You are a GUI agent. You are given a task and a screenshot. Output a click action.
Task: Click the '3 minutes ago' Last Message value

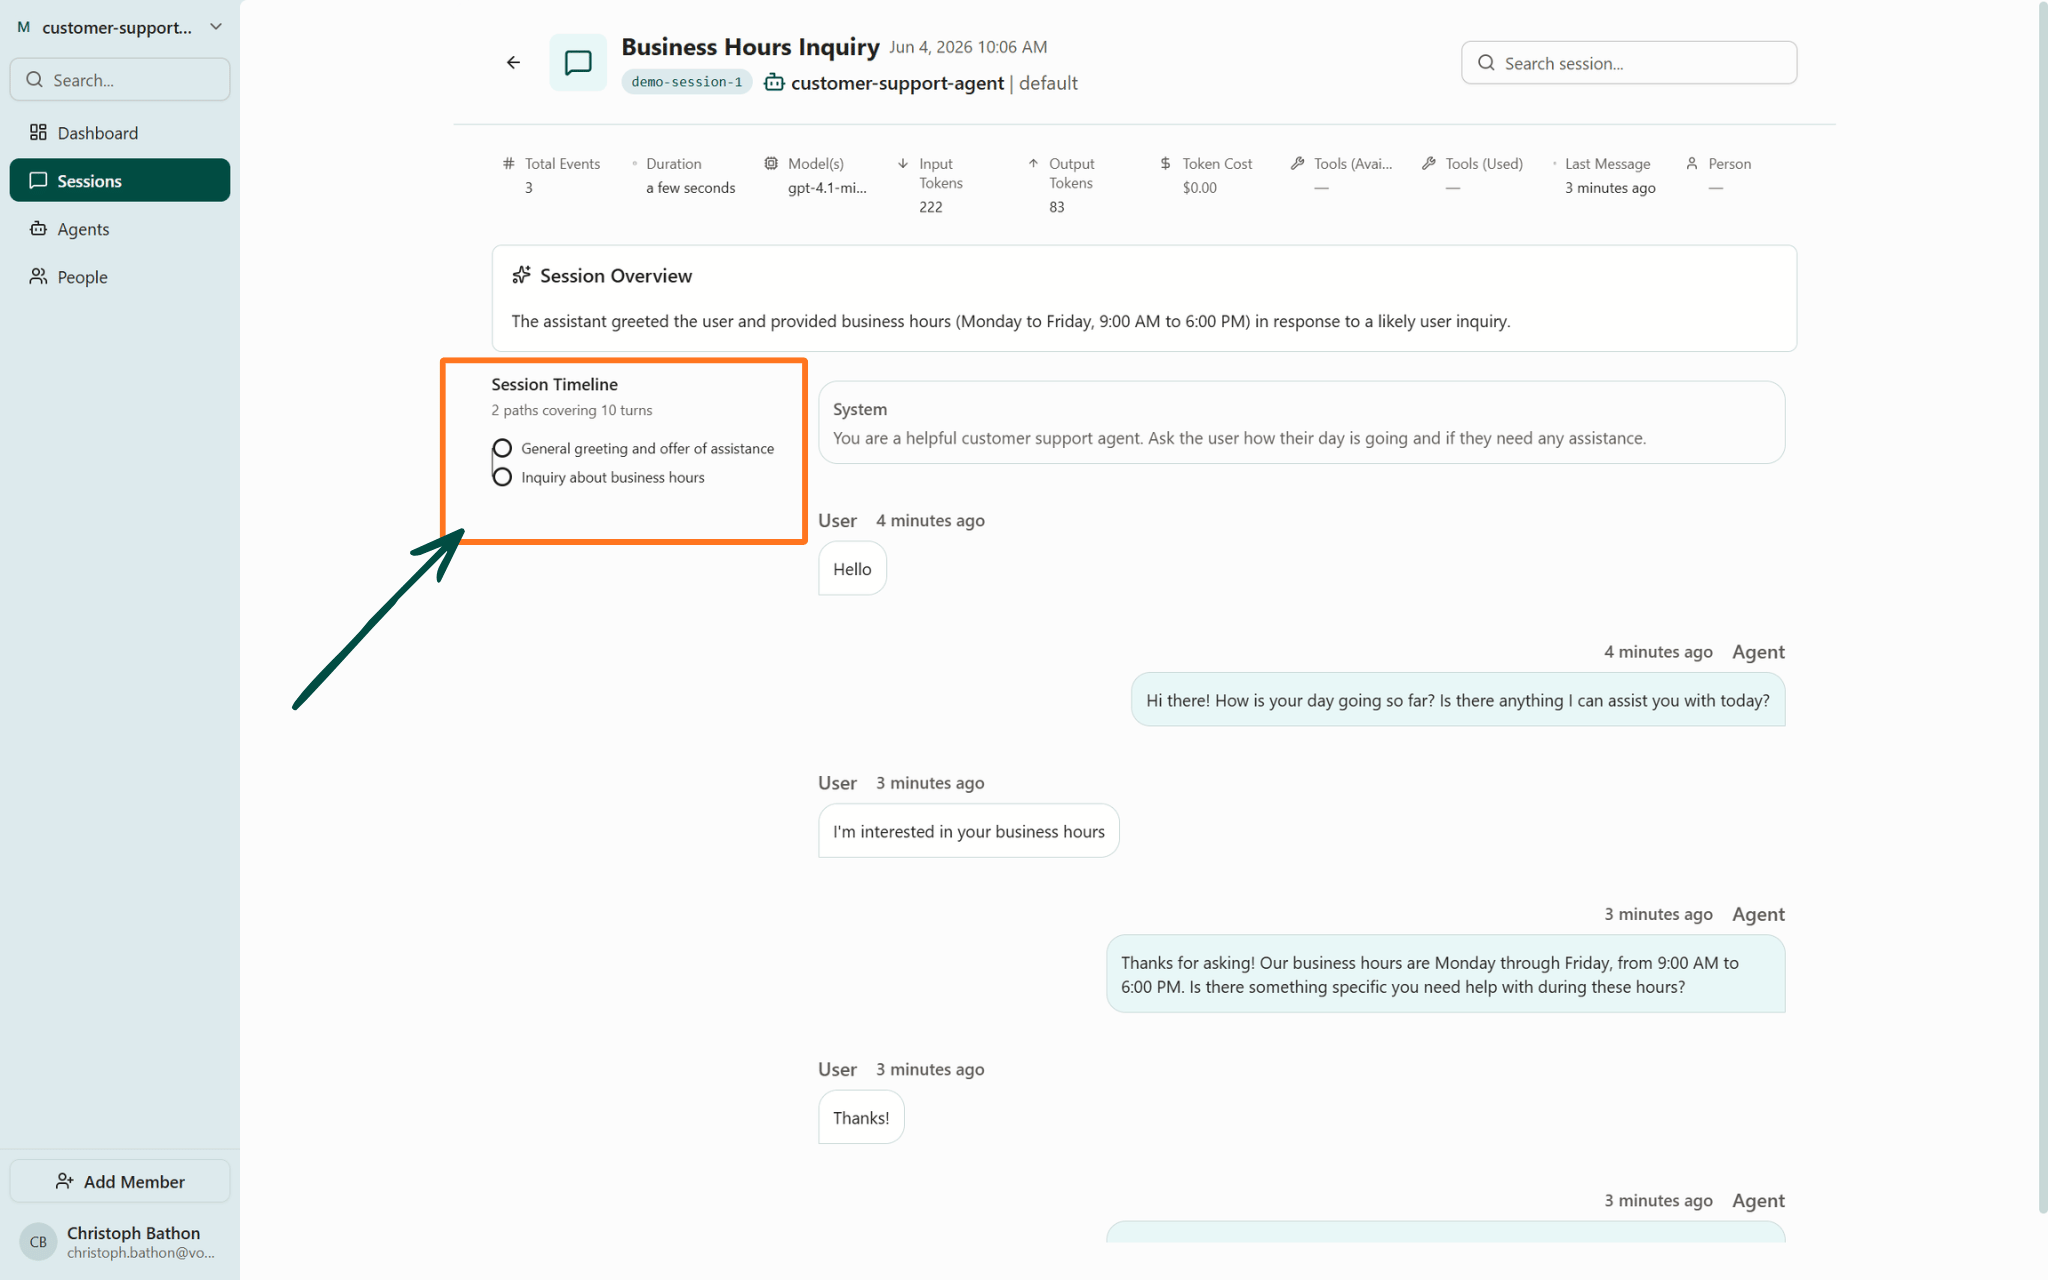coord(1610,187)
